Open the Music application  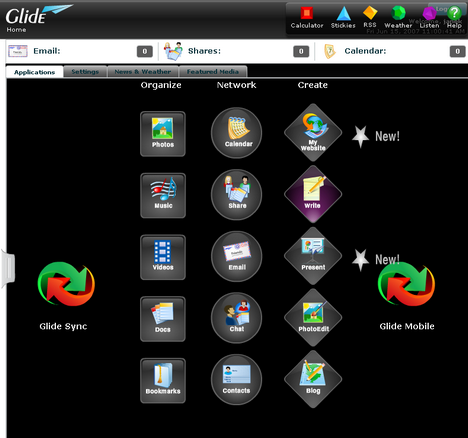point(163,195)
